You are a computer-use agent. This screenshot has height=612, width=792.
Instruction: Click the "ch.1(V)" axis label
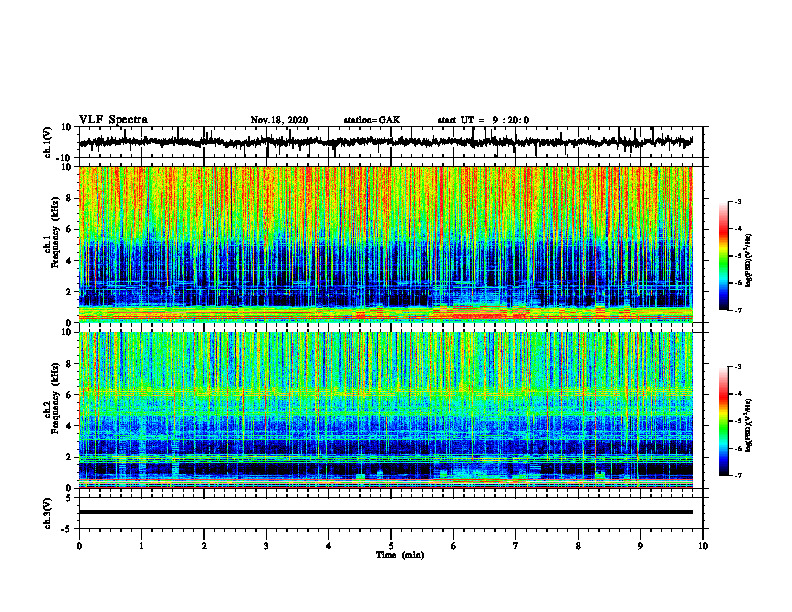pos(48,142)
